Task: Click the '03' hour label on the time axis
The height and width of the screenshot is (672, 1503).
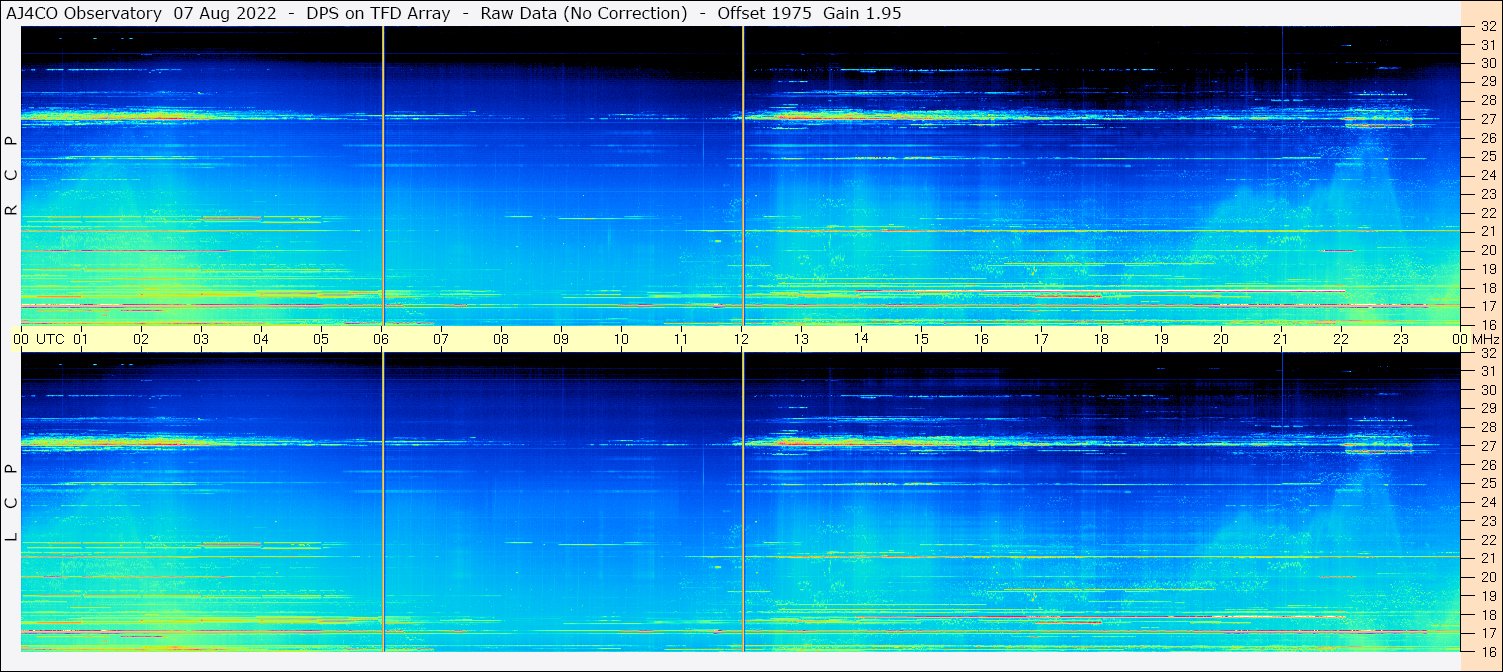Action: (x=201, y=339)
